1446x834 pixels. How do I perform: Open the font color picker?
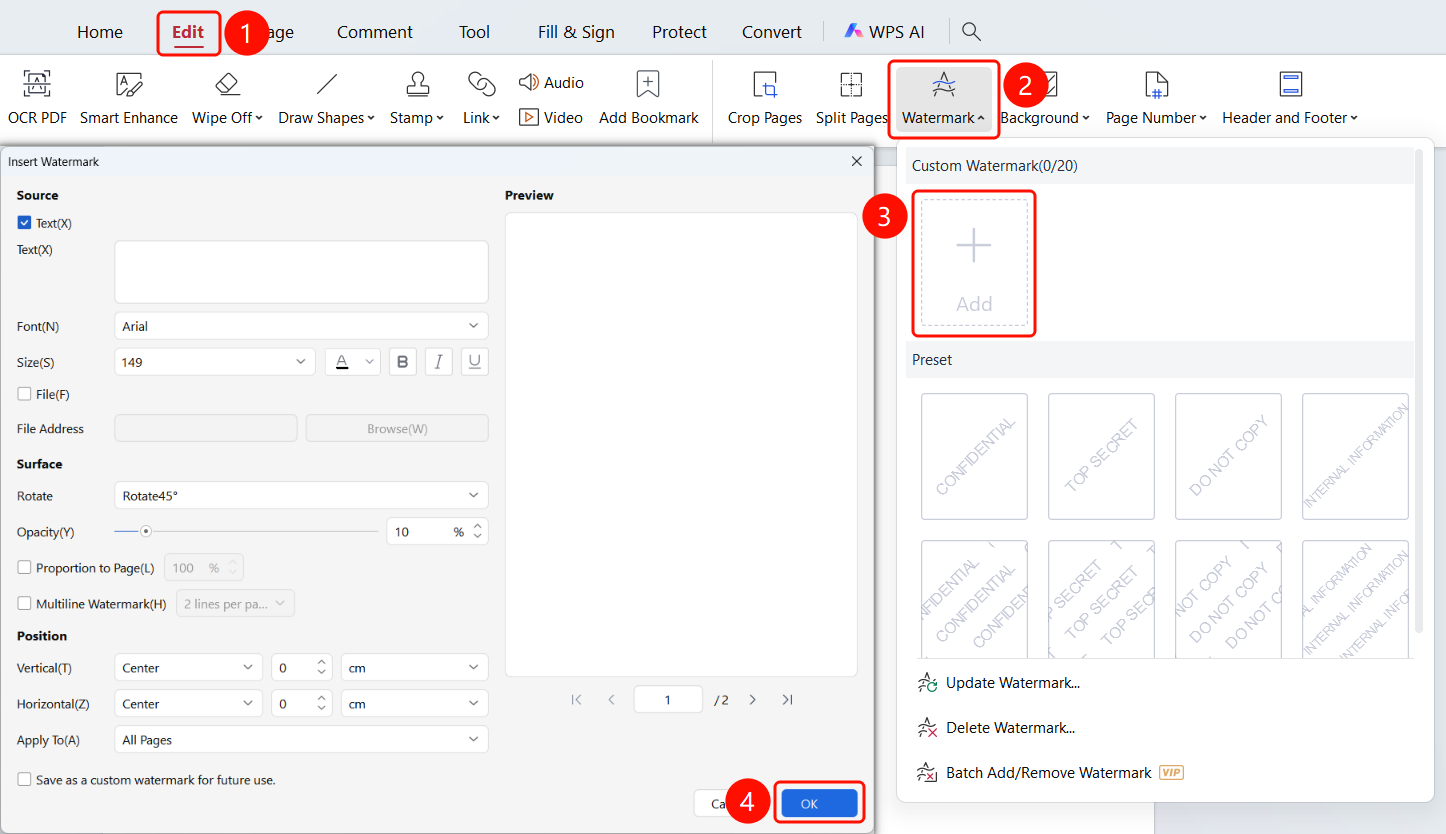[x=353, y=362]
